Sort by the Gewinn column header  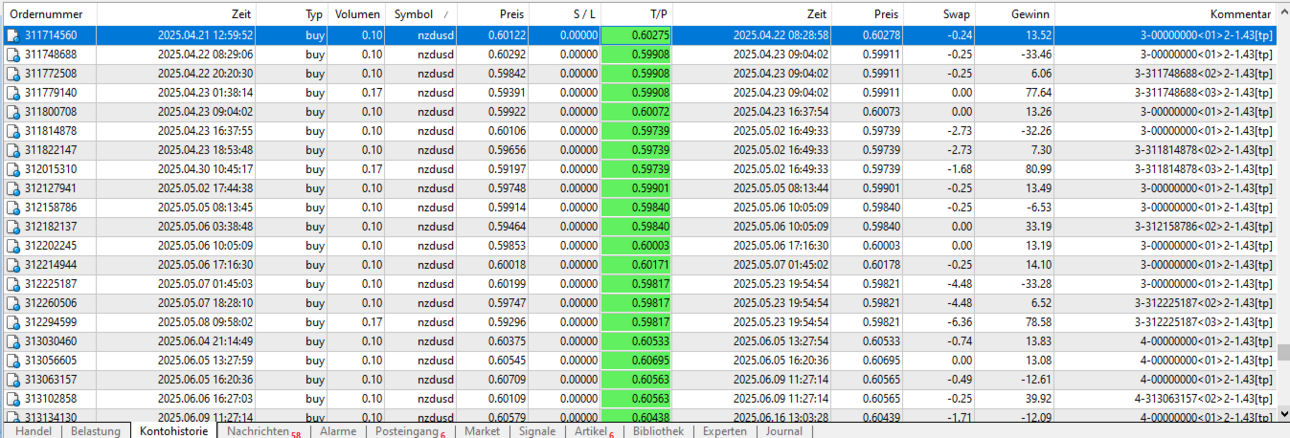click(1016, 15)
